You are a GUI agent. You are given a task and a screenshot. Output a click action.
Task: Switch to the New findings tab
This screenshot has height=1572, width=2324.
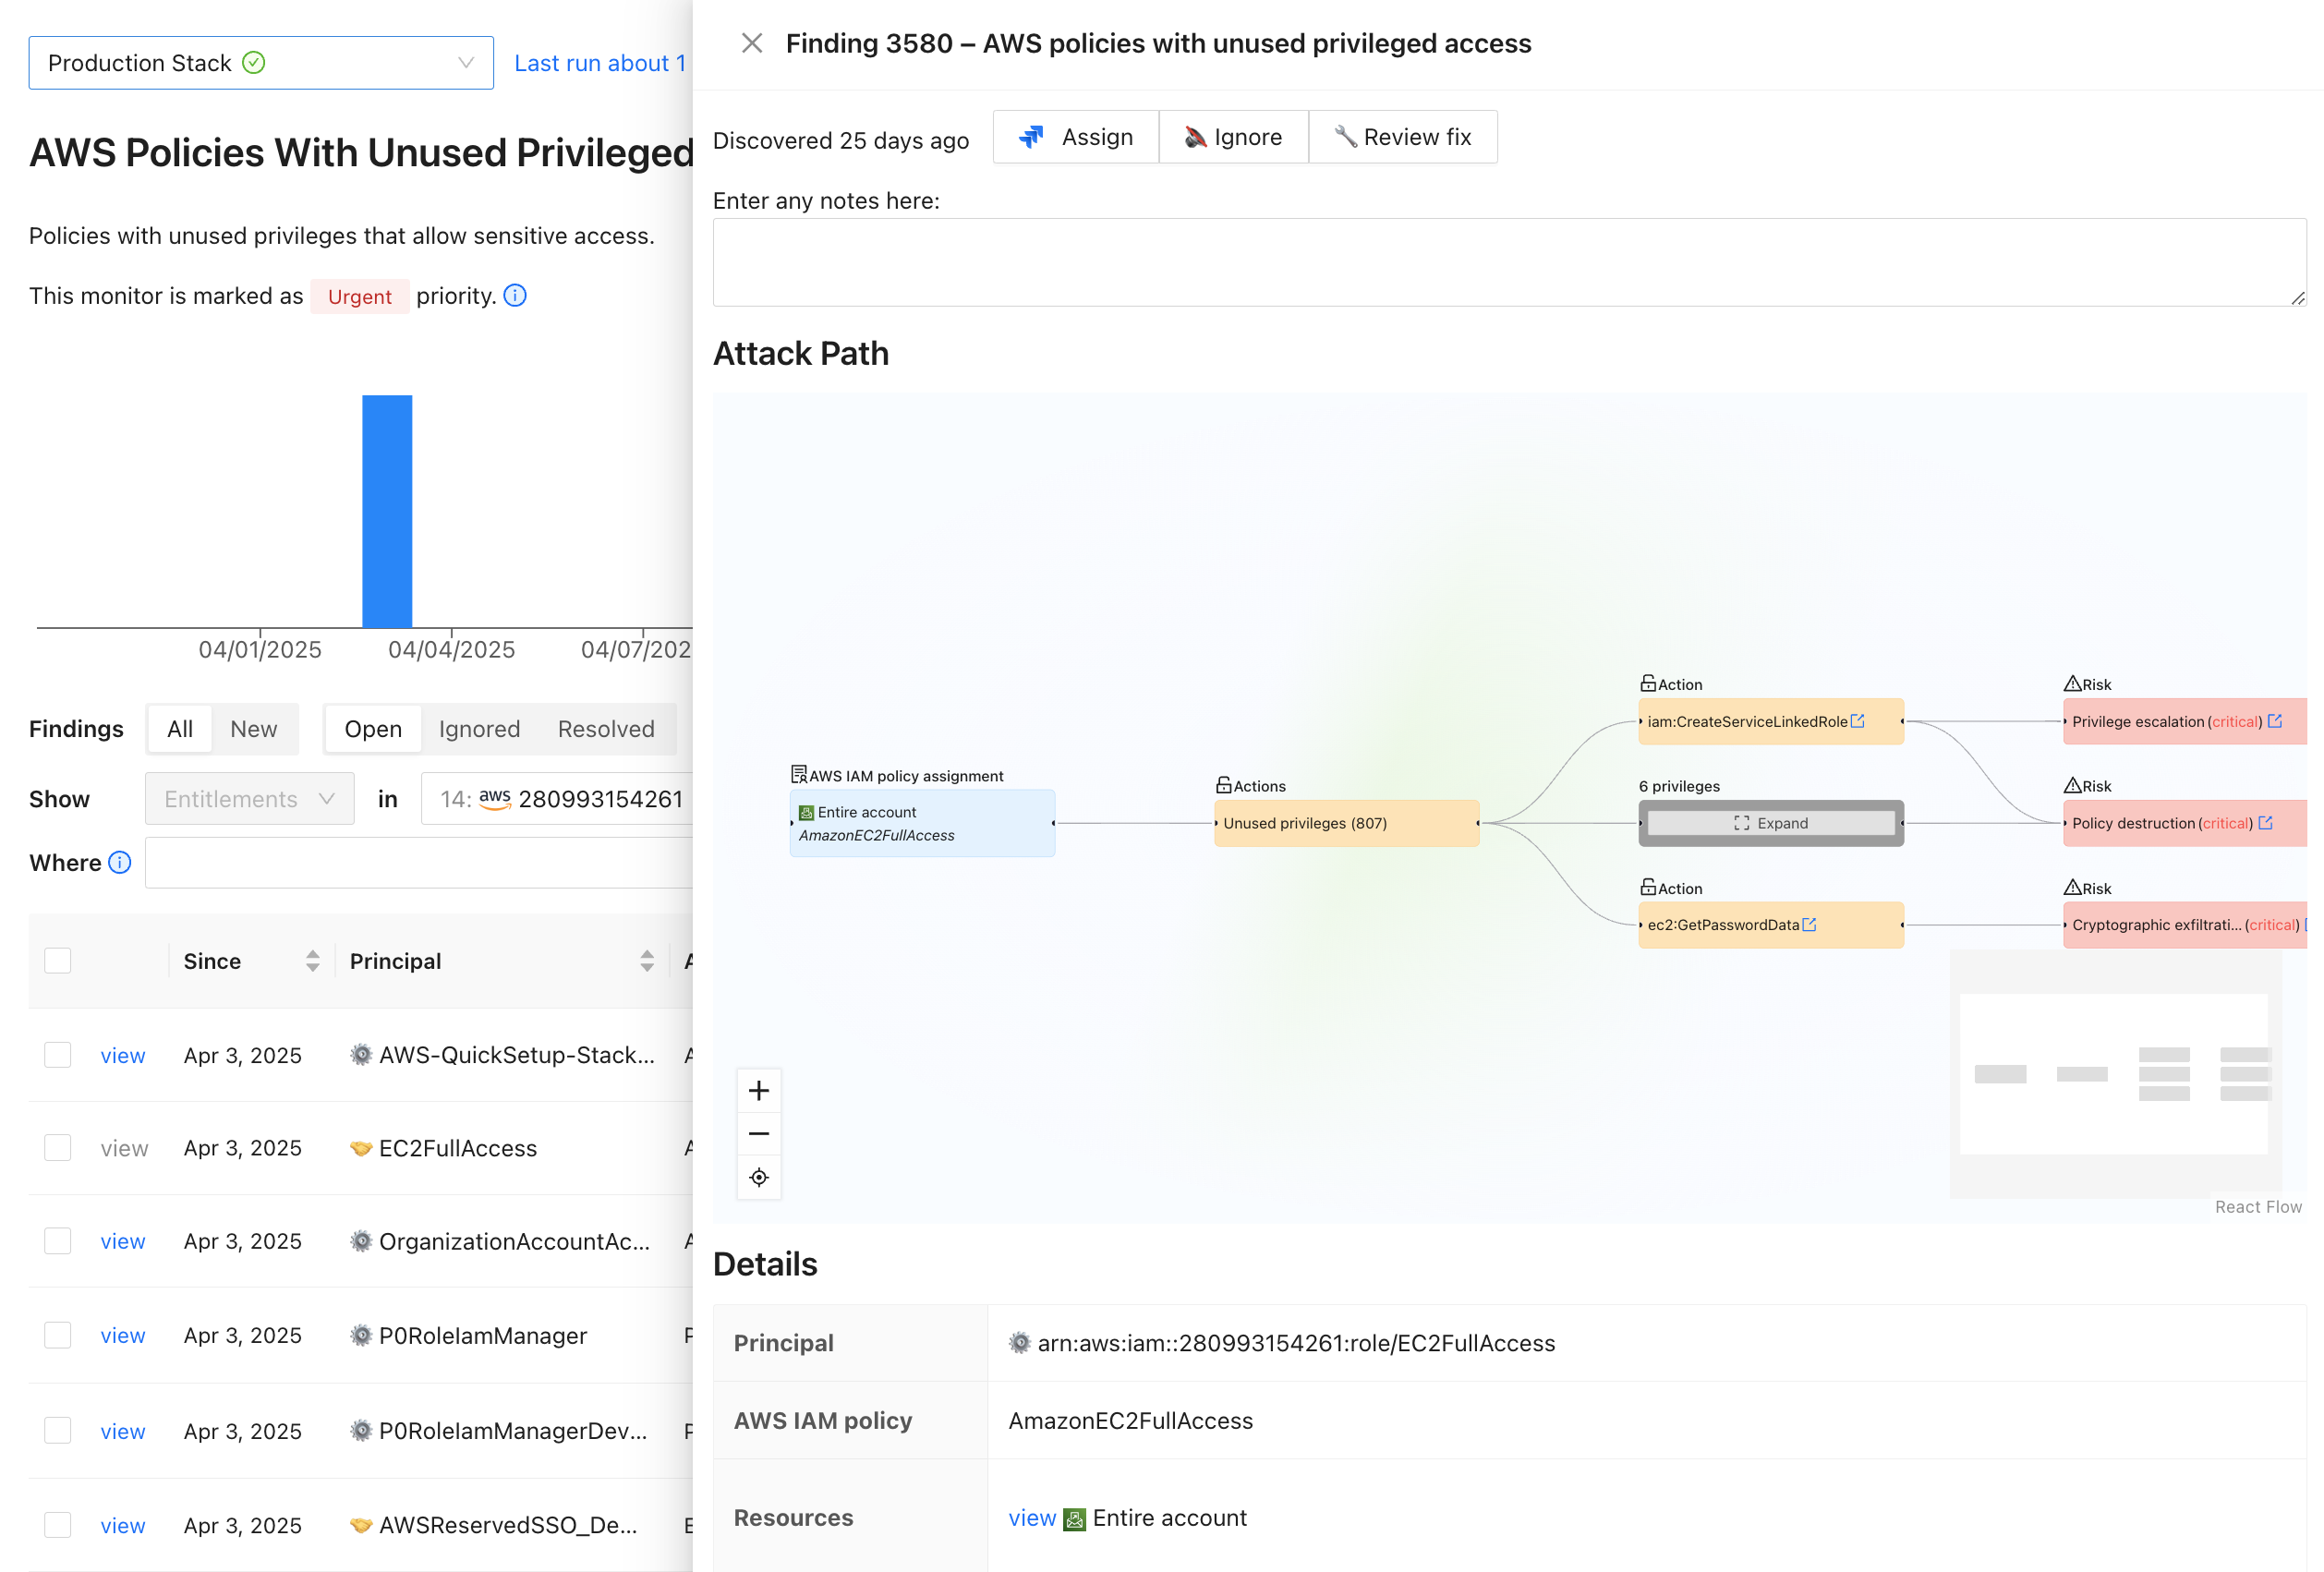pyautogui.click(x=254, y=729)
